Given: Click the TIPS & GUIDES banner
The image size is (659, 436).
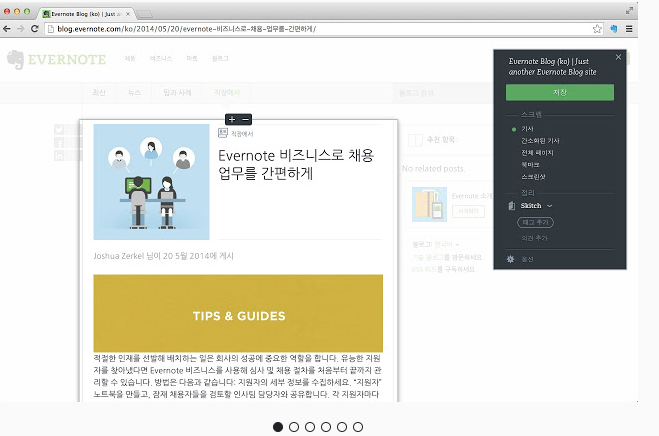Looking at the screenshot, I should 238,313.
